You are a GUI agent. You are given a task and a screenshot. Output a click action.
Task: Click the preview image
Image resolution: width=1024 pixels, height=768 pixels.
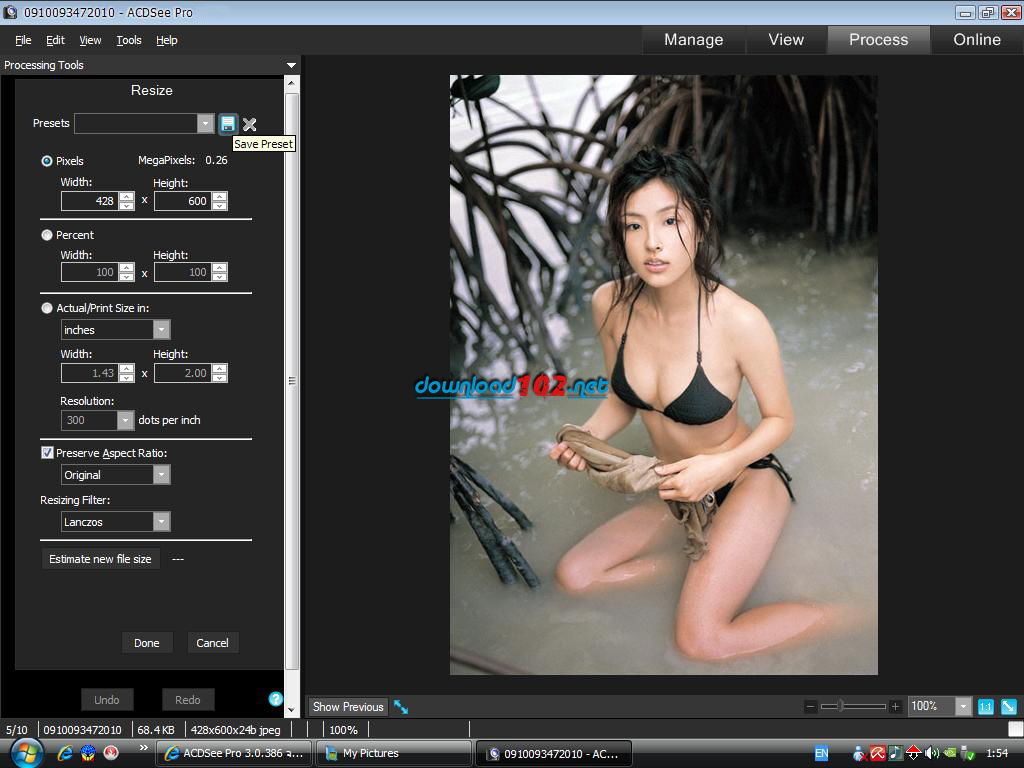tap(664, 375)
